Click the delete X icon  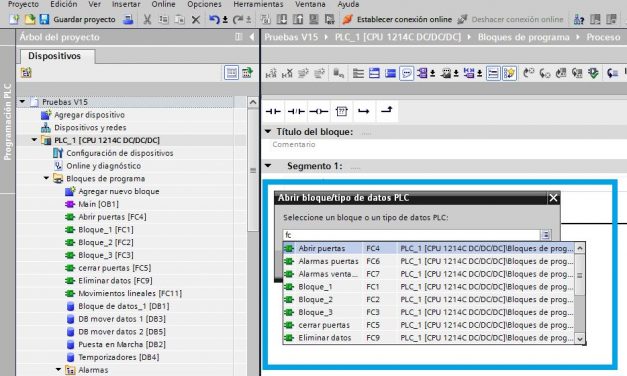pos(196,19)
